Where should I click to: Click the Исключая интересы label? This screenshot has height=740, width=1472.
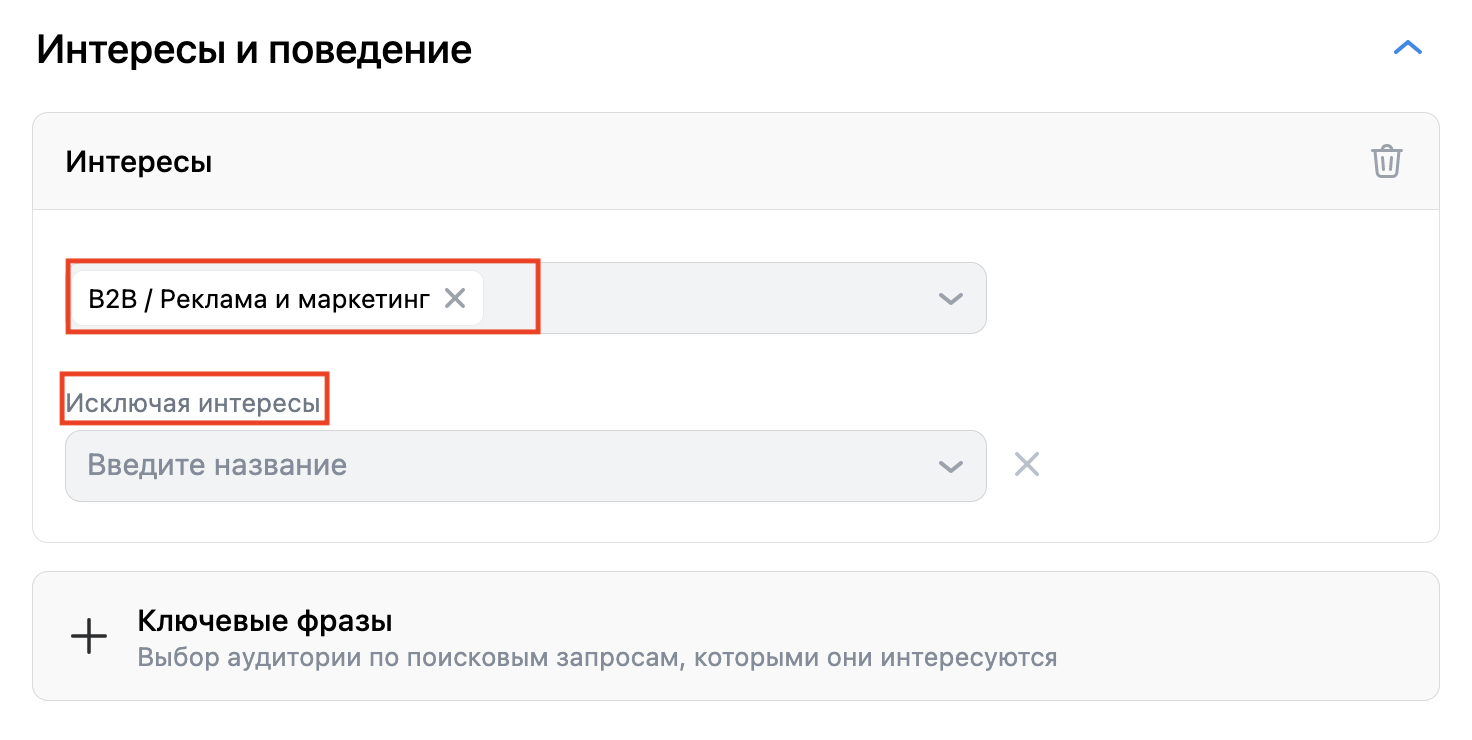[x=194, y=404]
